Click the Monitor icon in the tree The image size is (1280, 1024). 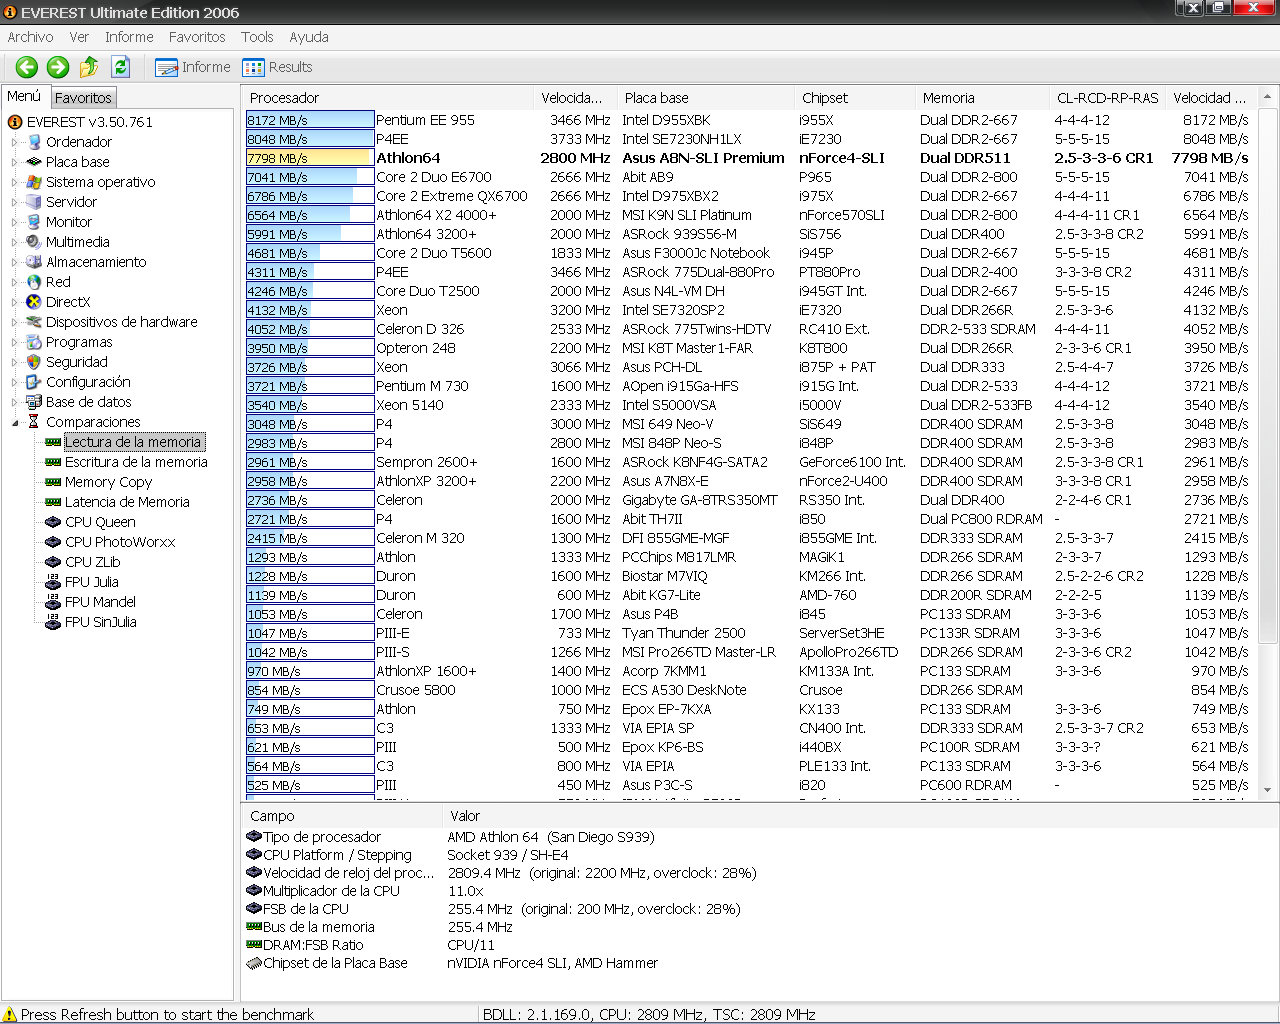34,222
